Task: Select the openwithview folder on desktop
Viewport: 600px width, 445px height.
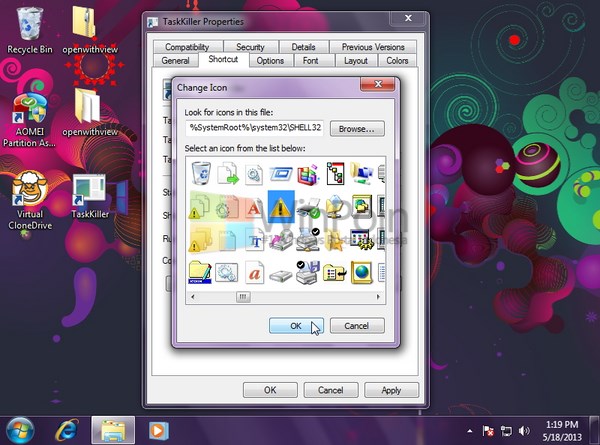Action: [90, 113]
